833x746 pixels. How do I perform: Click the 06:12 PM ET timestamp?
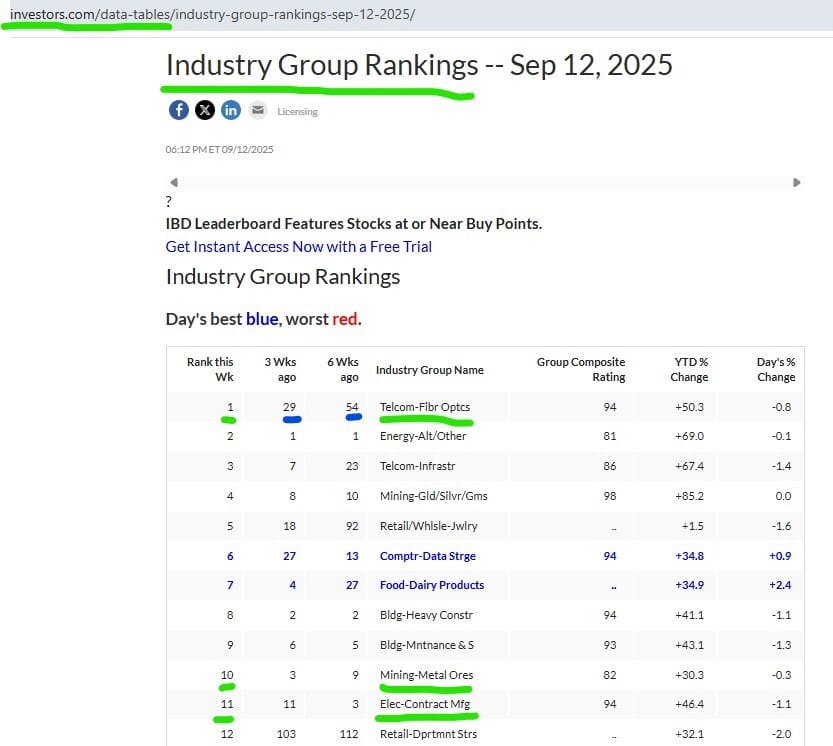[x=219, y=149]
